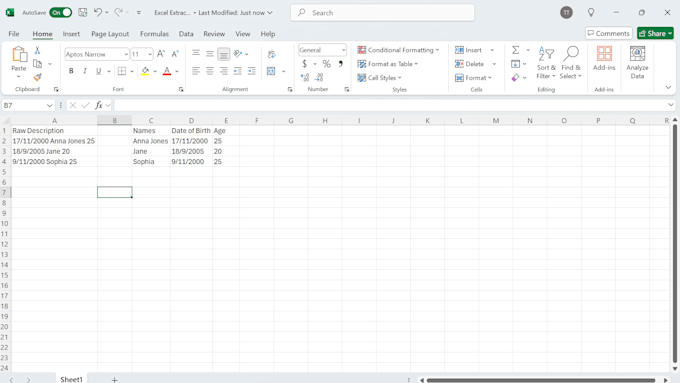680x383 pixels.
Task: Switch to the Page Layout tab
Action: (x=110, y=34)
